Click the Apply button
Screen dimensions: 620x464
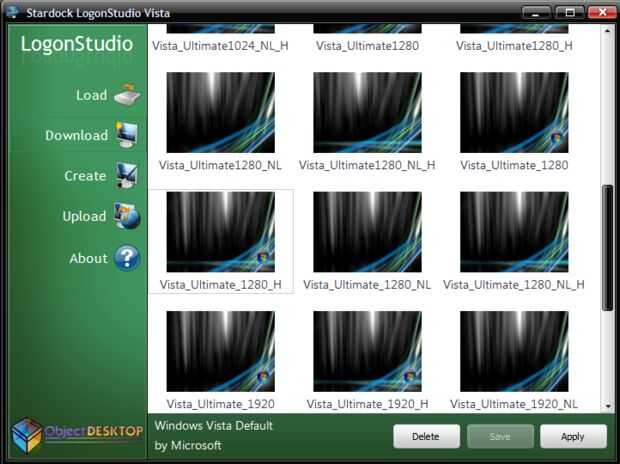pos(573,436)
